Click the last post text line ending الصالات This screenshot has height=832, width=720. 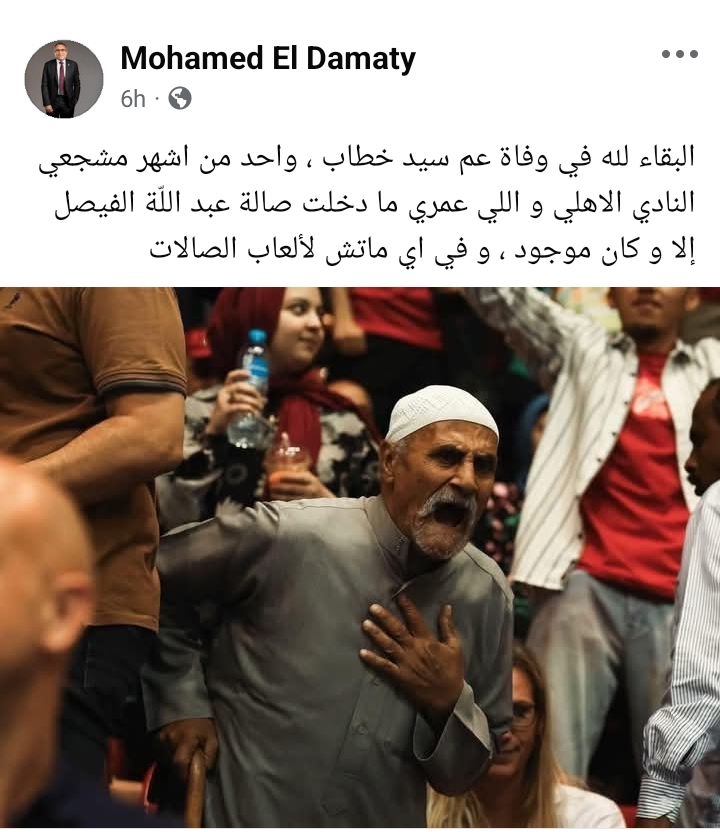pyautogui.click(x=422, y=250)
